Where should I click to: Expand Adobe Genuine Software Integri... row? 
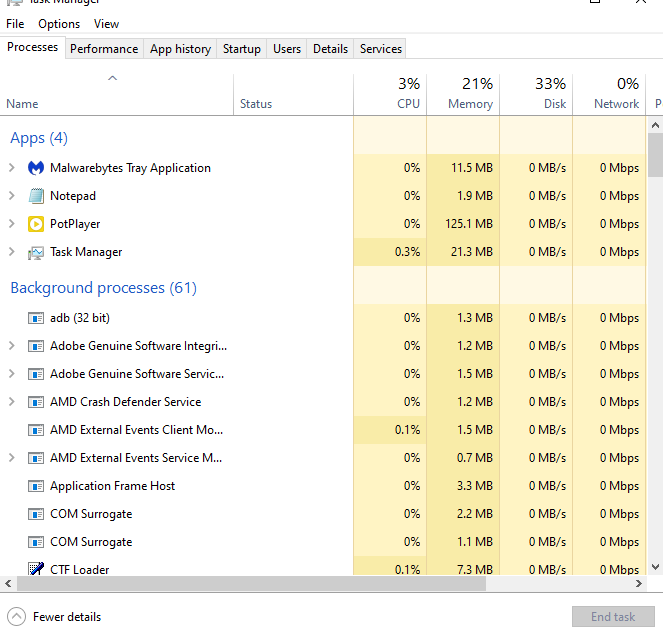[12, 346]
